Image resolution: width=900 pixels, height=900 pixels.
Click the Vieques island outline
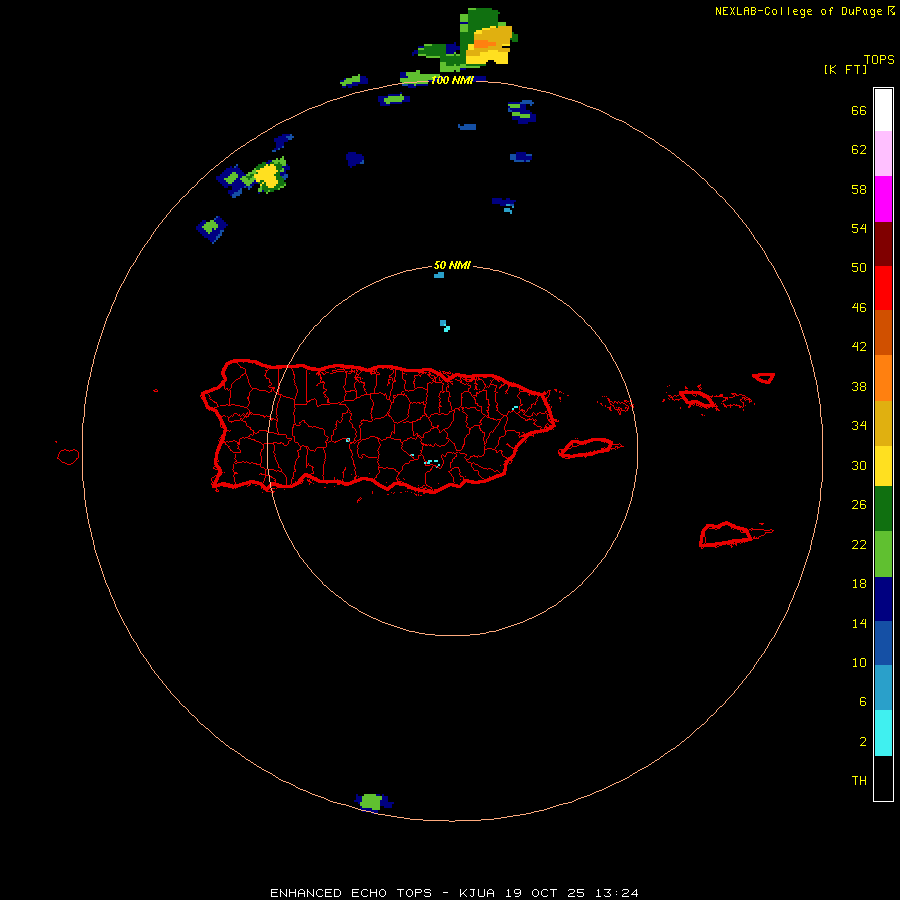[x=590, y=447]
